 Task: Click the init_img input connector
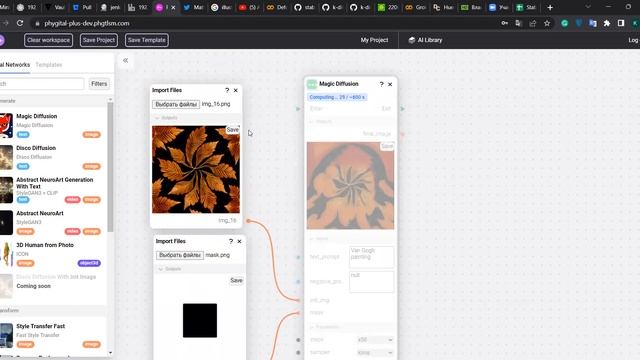[299, 300]
